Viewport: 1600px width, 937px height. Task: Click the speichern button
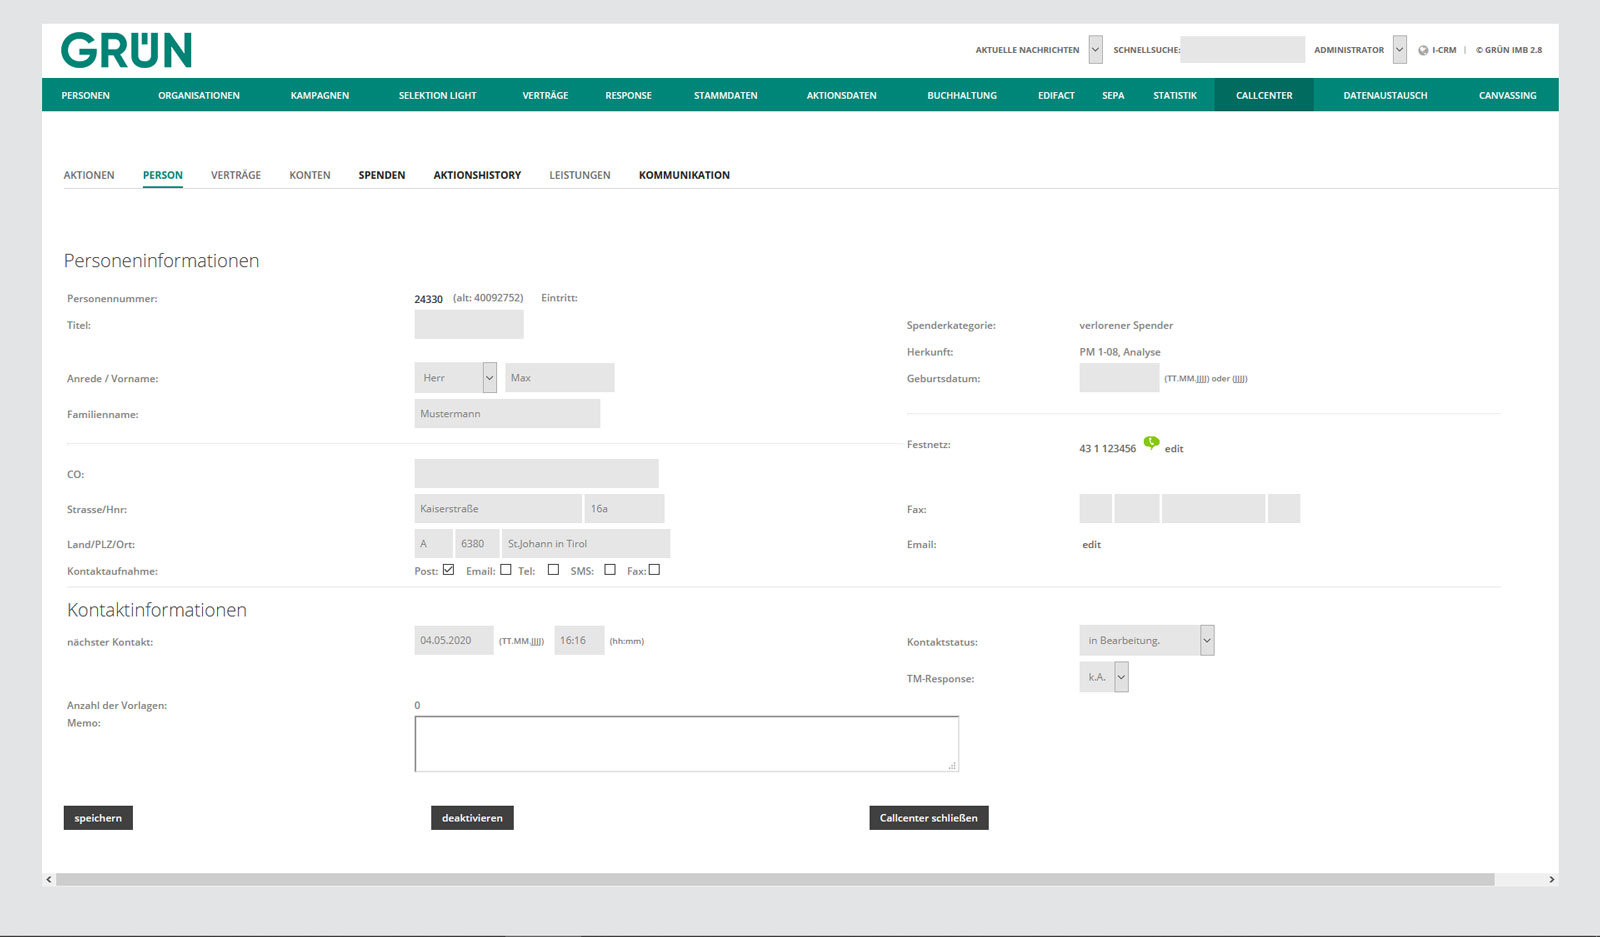98,818
